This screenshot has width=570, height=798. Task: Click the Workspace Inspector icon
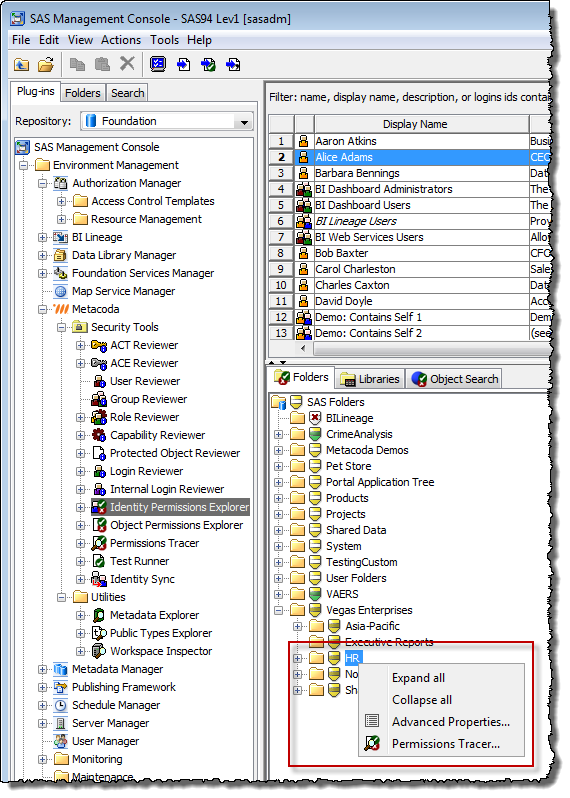pos(99,651)
